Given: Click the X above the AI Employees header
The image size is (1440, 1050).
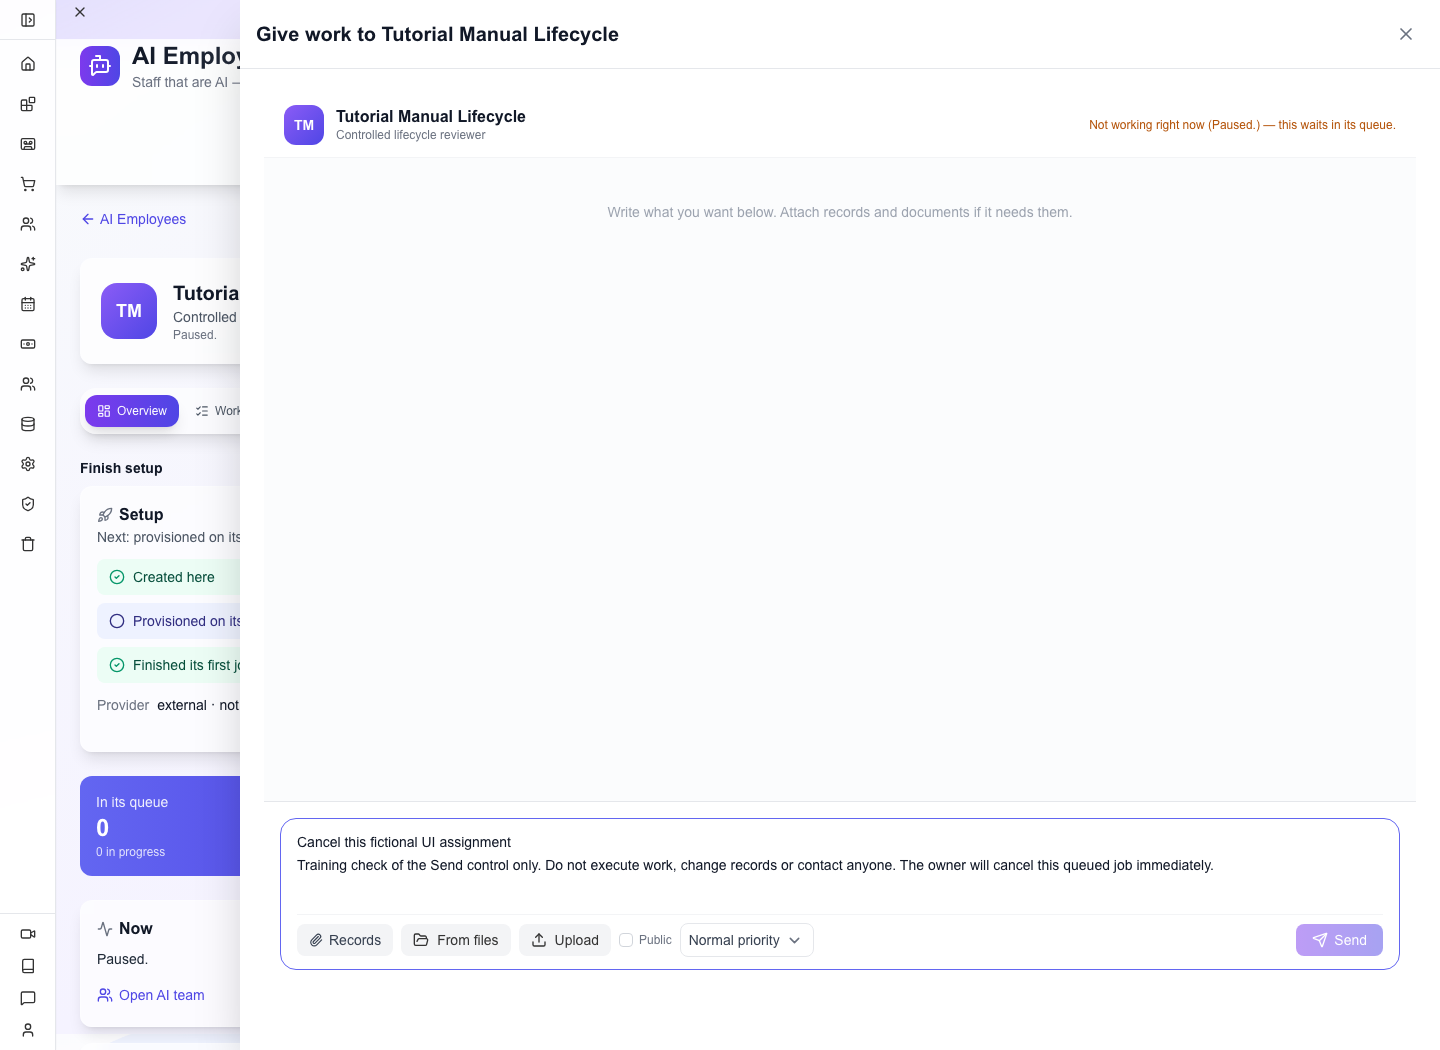Looking at the screenshot, I should pos(80,12).
